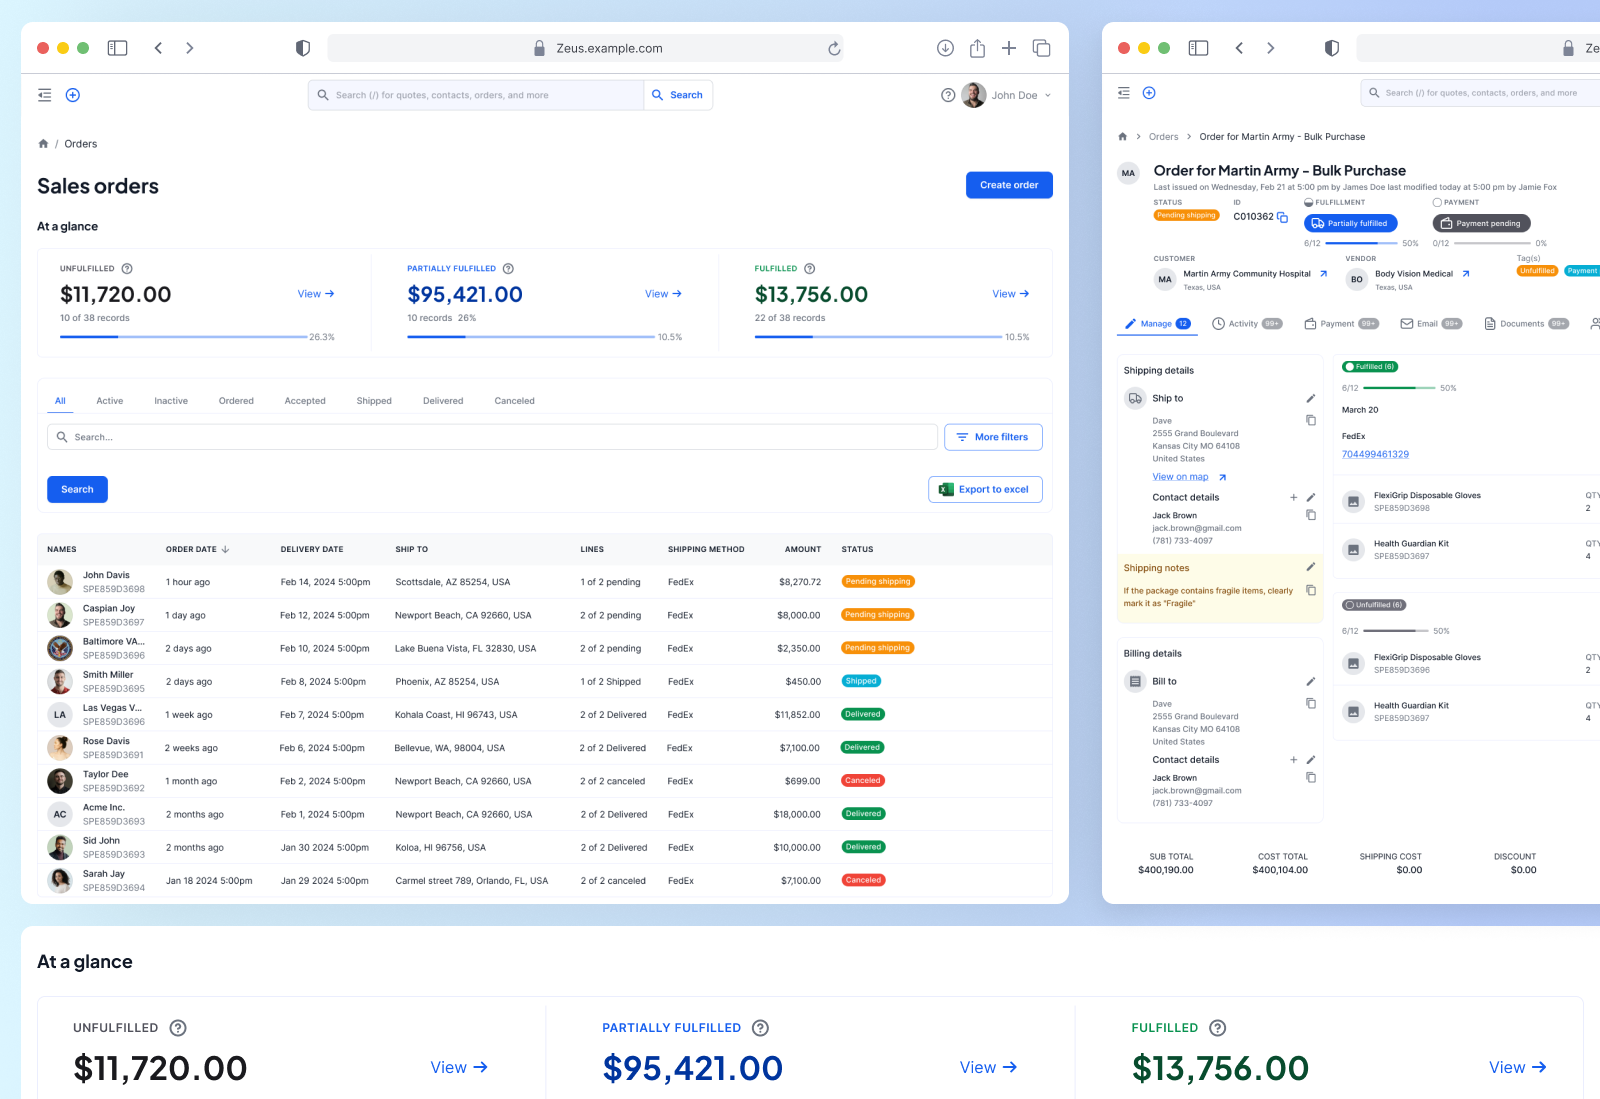Edit the Bill to address
The width and height of the screenshot is (1600, 1099).
[x=1311, y=680]
